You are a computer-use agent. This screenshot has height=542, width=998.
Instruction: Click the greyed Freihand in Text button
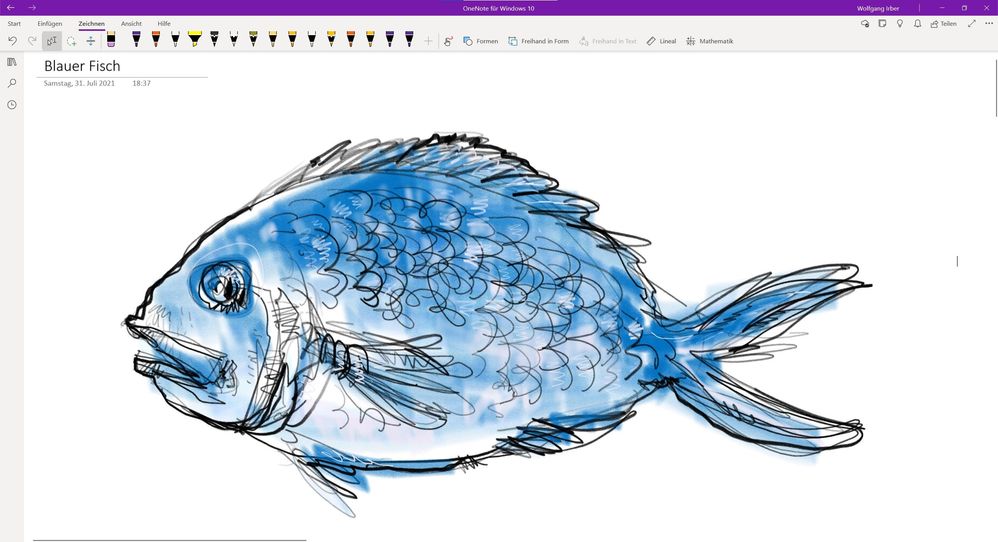[608, 41]
